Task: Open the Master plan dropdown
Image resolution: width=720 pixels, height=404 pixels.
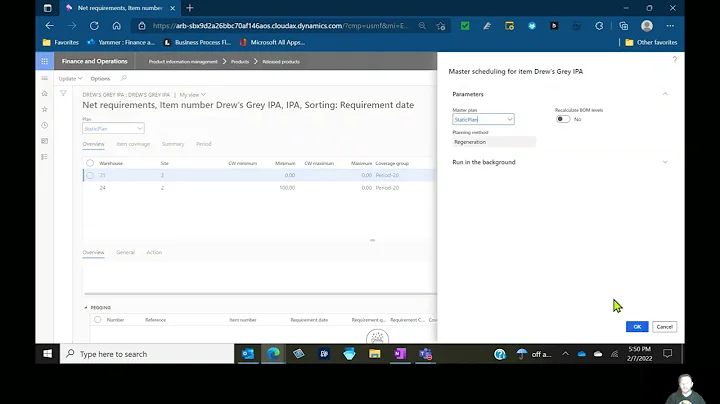Action: coord(510,119)
